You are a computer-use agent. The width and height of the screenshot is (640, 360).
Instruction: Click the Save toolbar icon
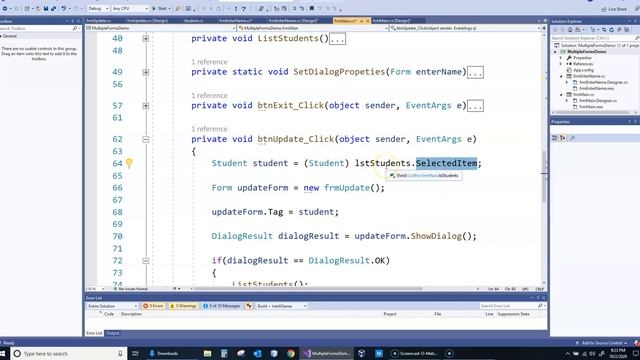point(46,9)
